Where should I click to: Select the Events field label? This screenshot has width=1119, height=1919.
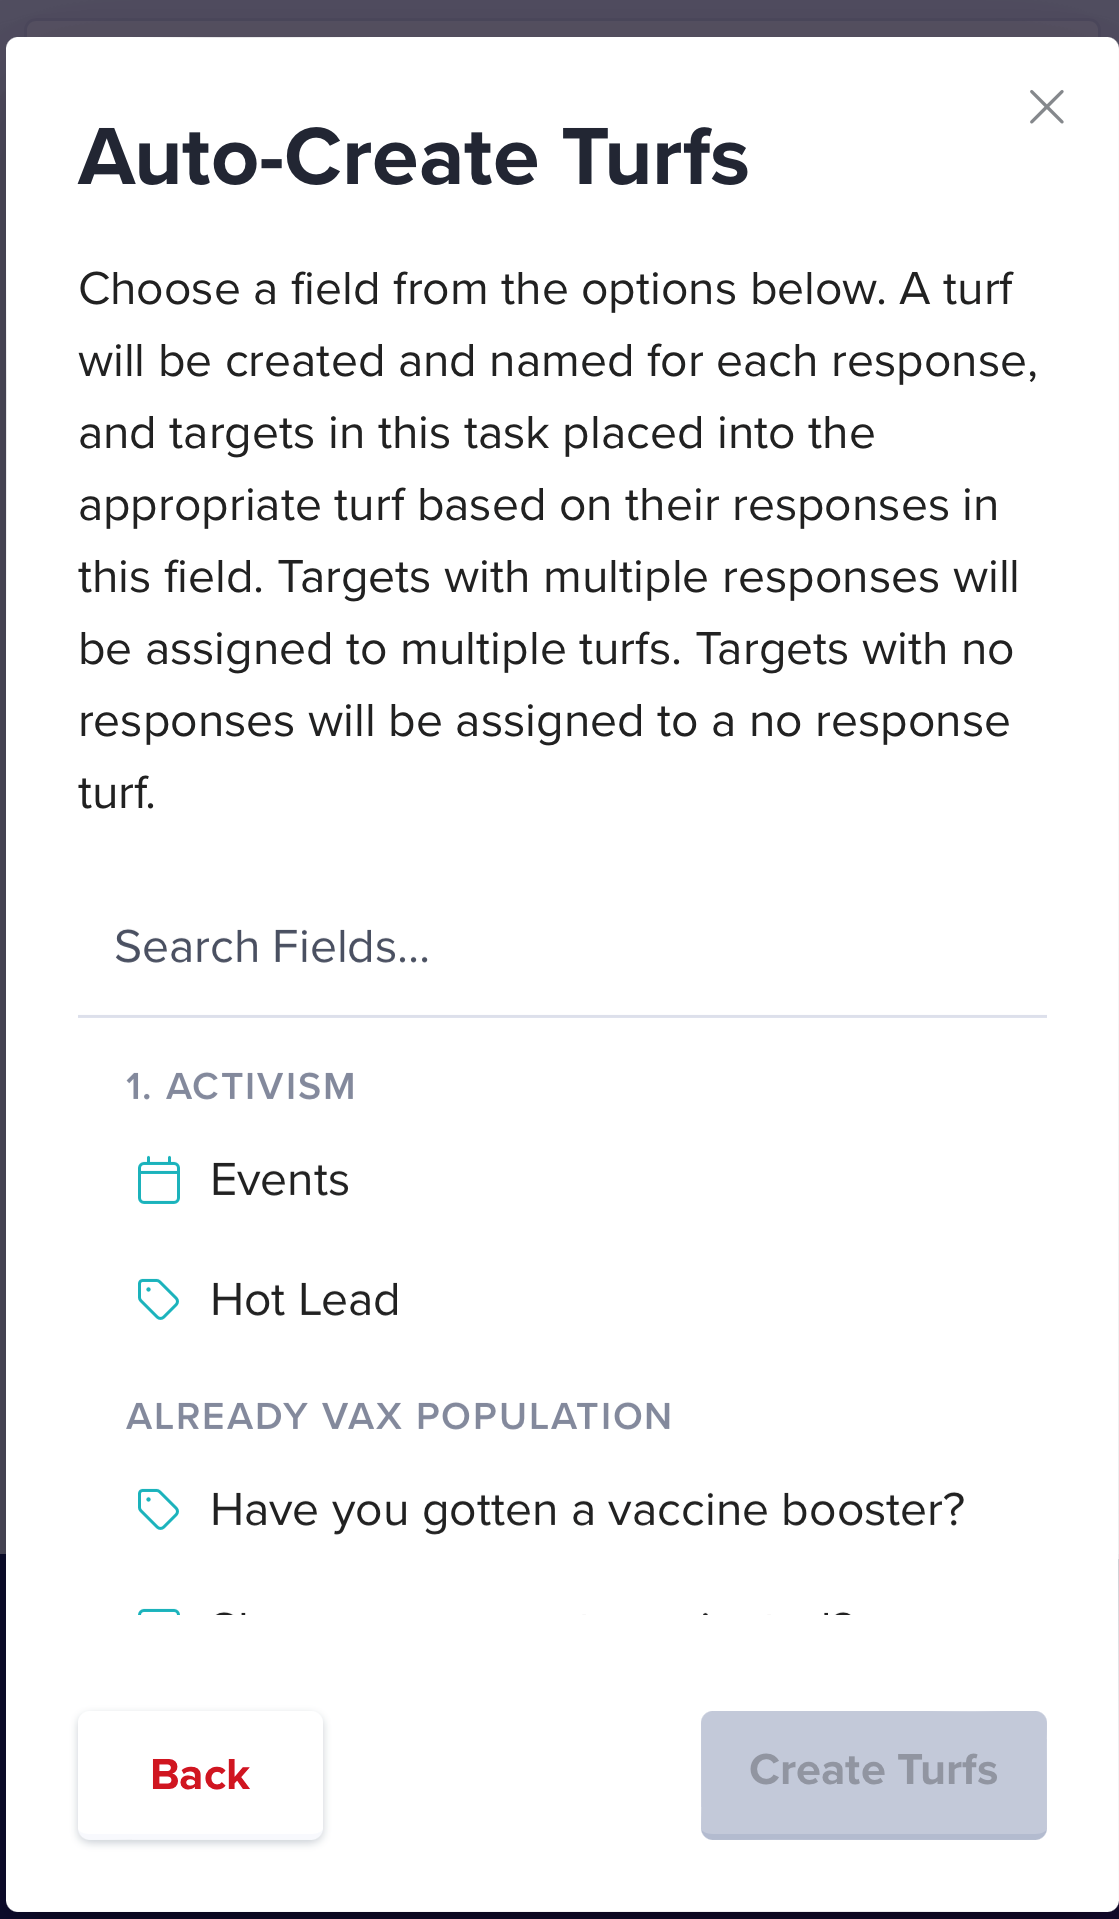[280, 1180]
